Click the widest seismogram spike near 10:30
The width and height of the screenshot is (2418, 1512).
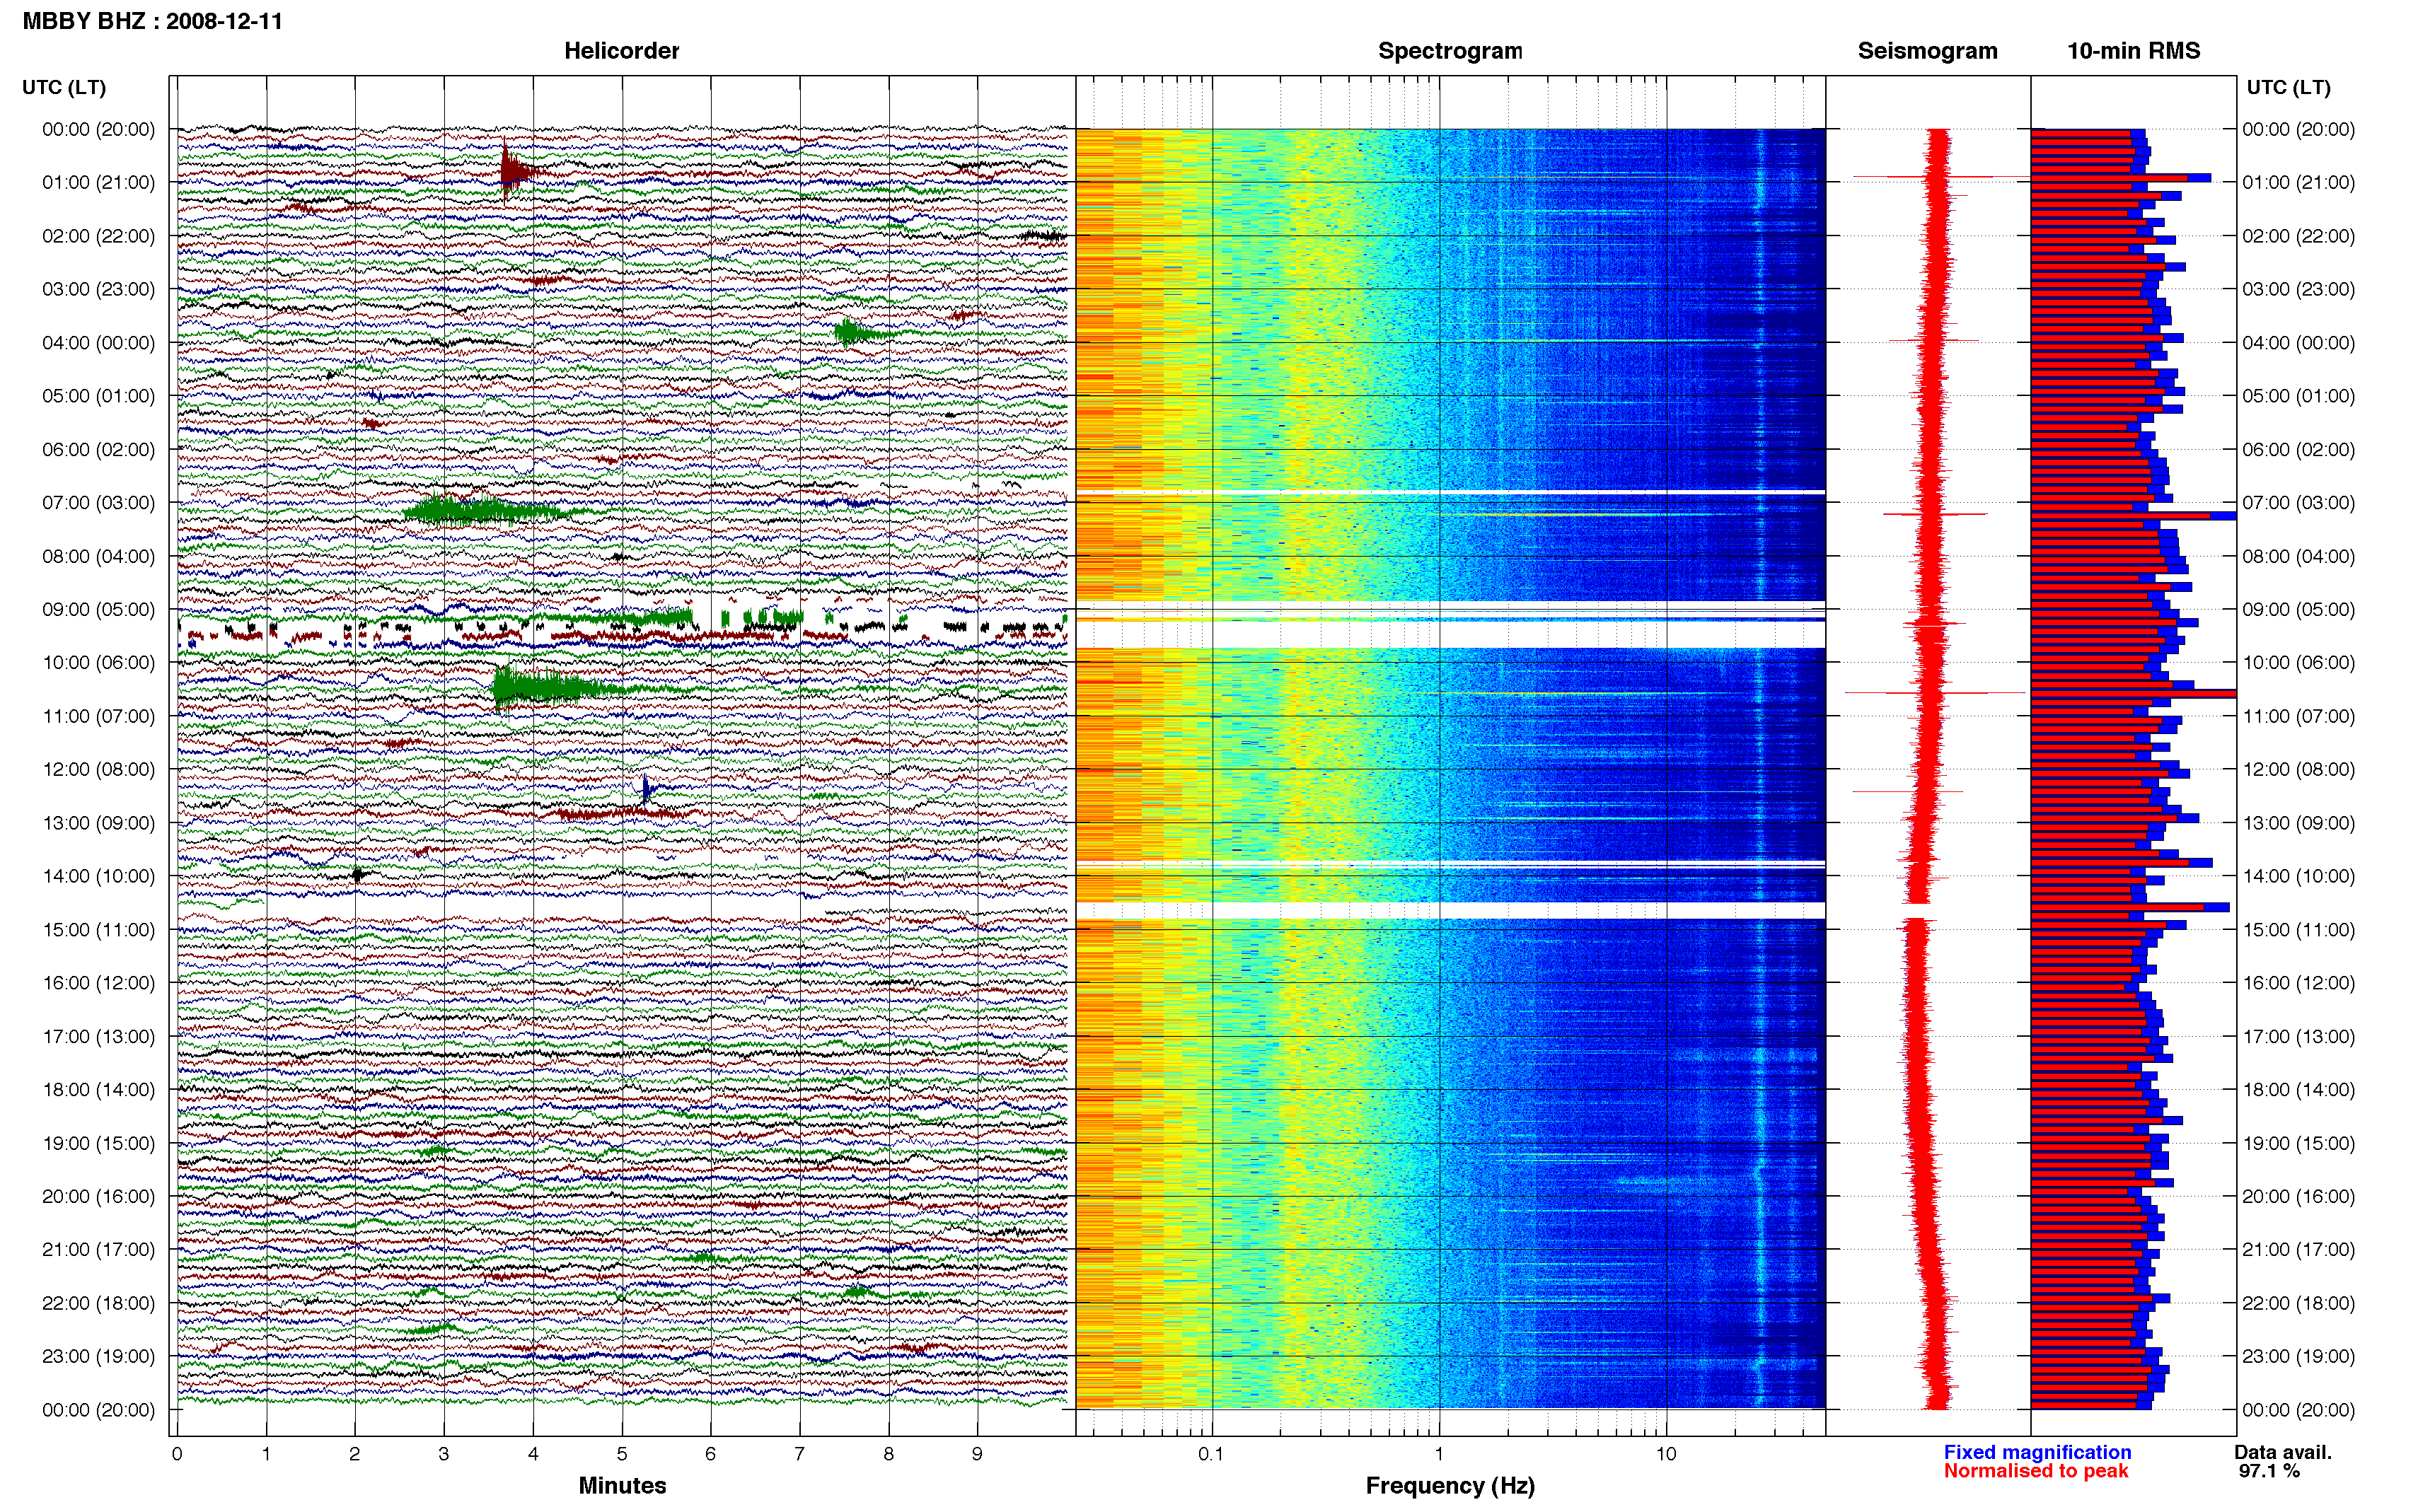pyautogui.click(x=1935, y=692)
